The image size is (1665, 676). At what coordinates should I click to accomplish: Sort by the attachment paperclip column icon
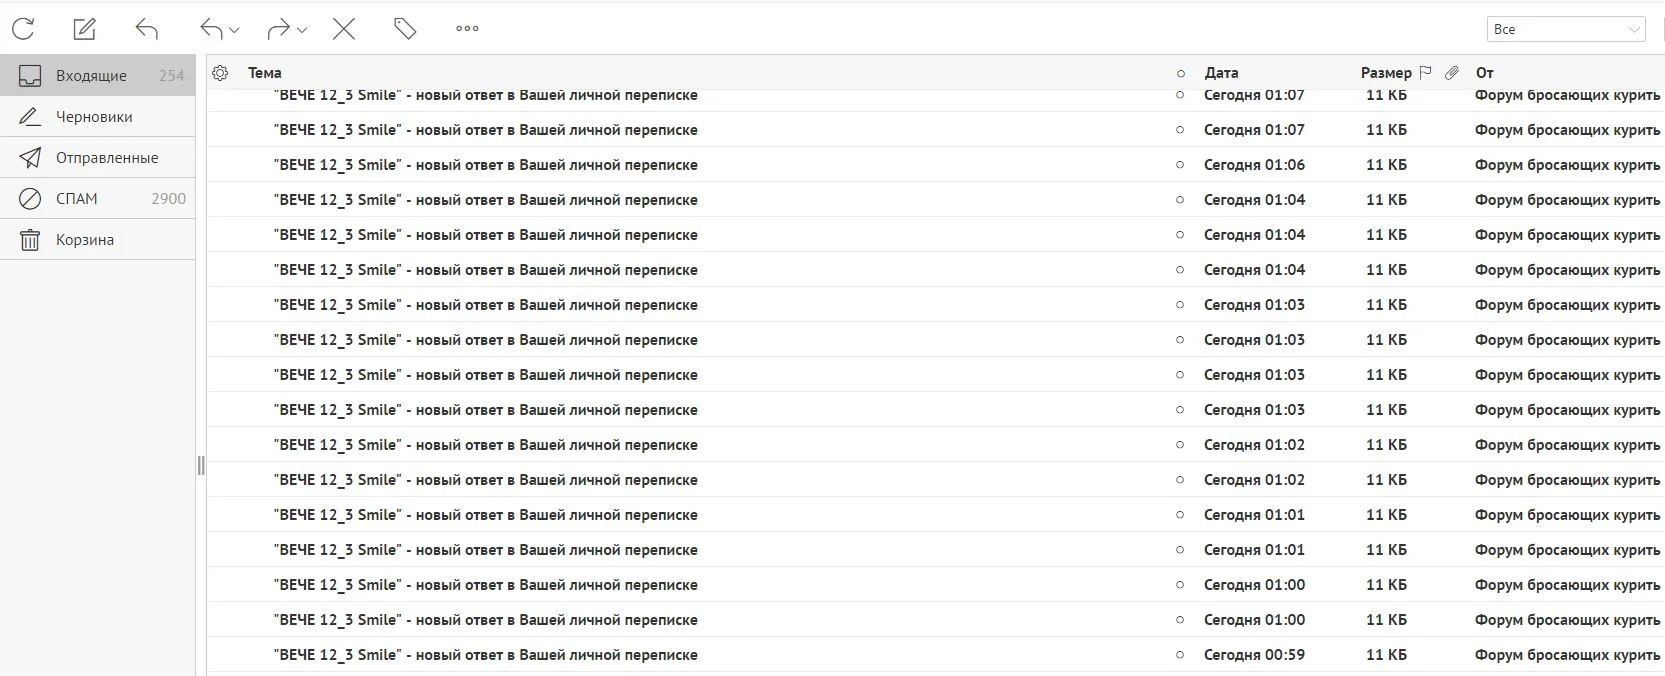click(1452, 73)
